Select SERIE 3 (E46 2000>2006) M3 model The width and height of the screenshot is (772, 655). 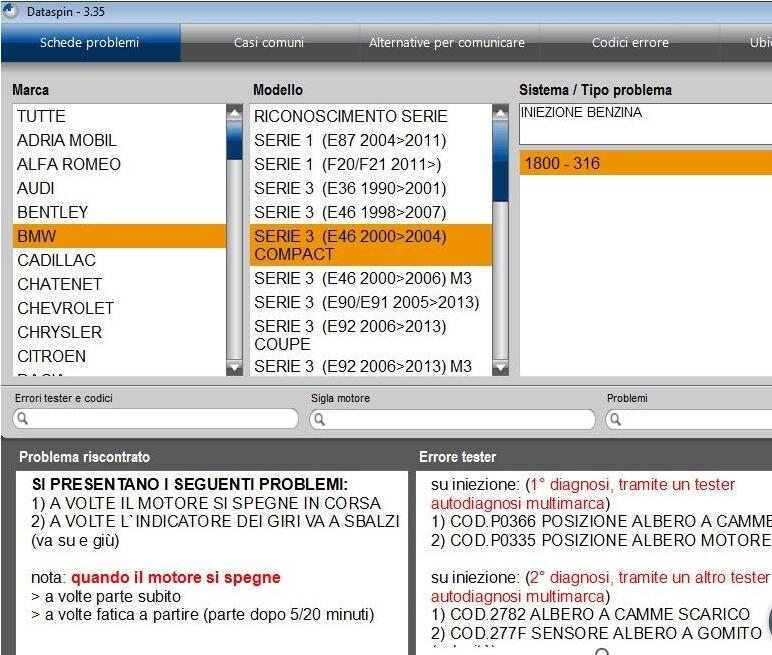(x=371, y=278)
